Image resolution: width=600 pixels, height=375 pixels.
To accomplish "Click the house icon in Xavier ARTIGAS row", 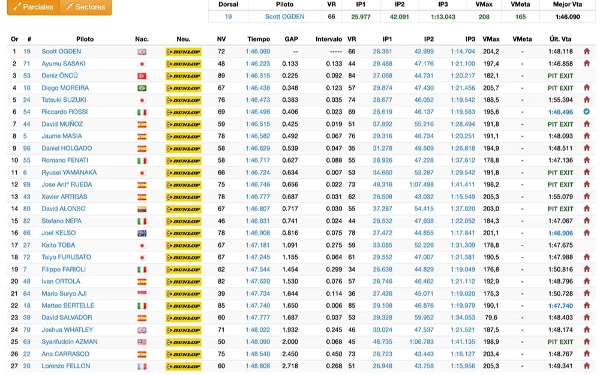I will [587, 196].
